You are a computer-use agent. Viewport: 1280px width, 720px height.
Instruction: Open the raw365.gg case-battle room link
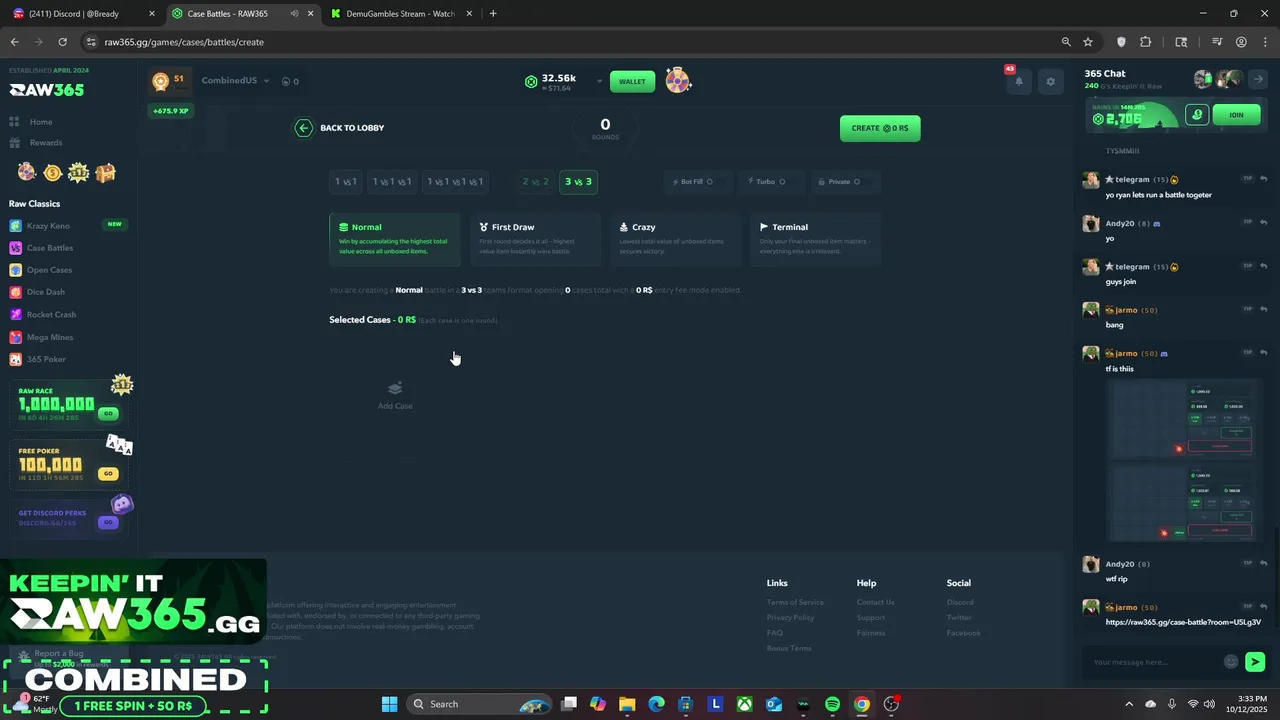coord(1183,622)
